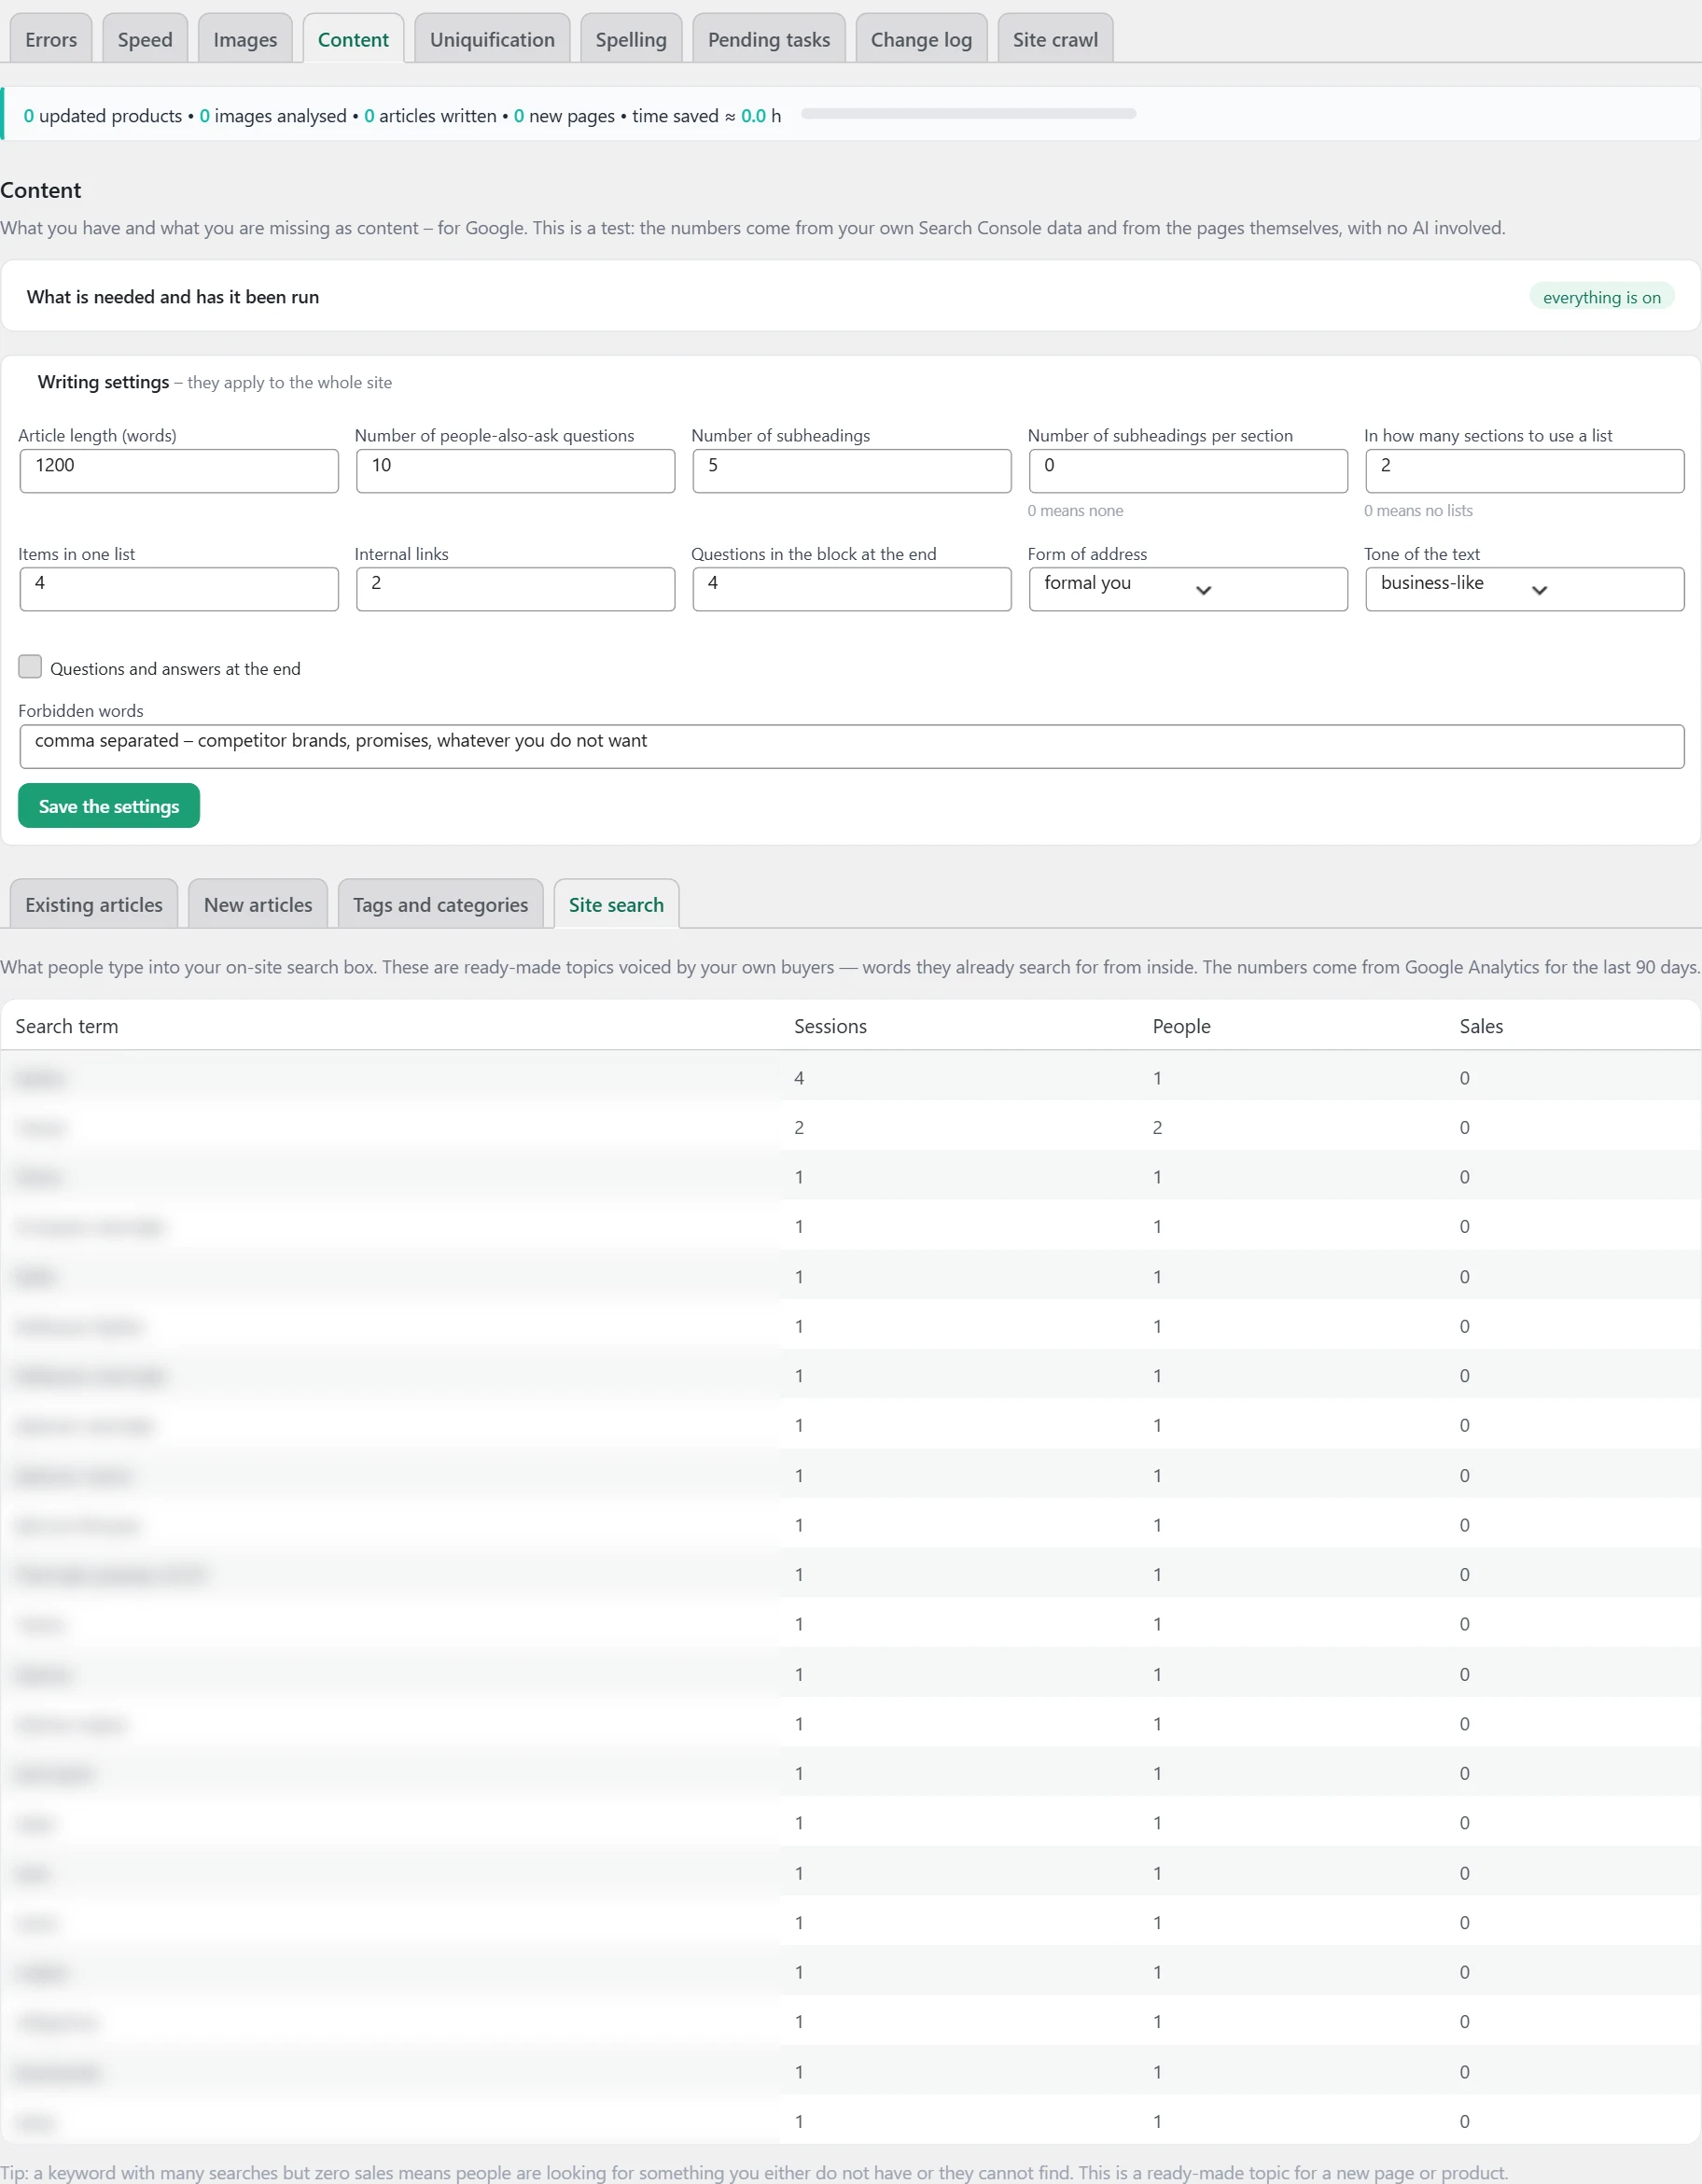The height and width of the screenshot is (2184, 1702).
Task: Switch to Existing articles sub-tab
Action: pos(94,904)
